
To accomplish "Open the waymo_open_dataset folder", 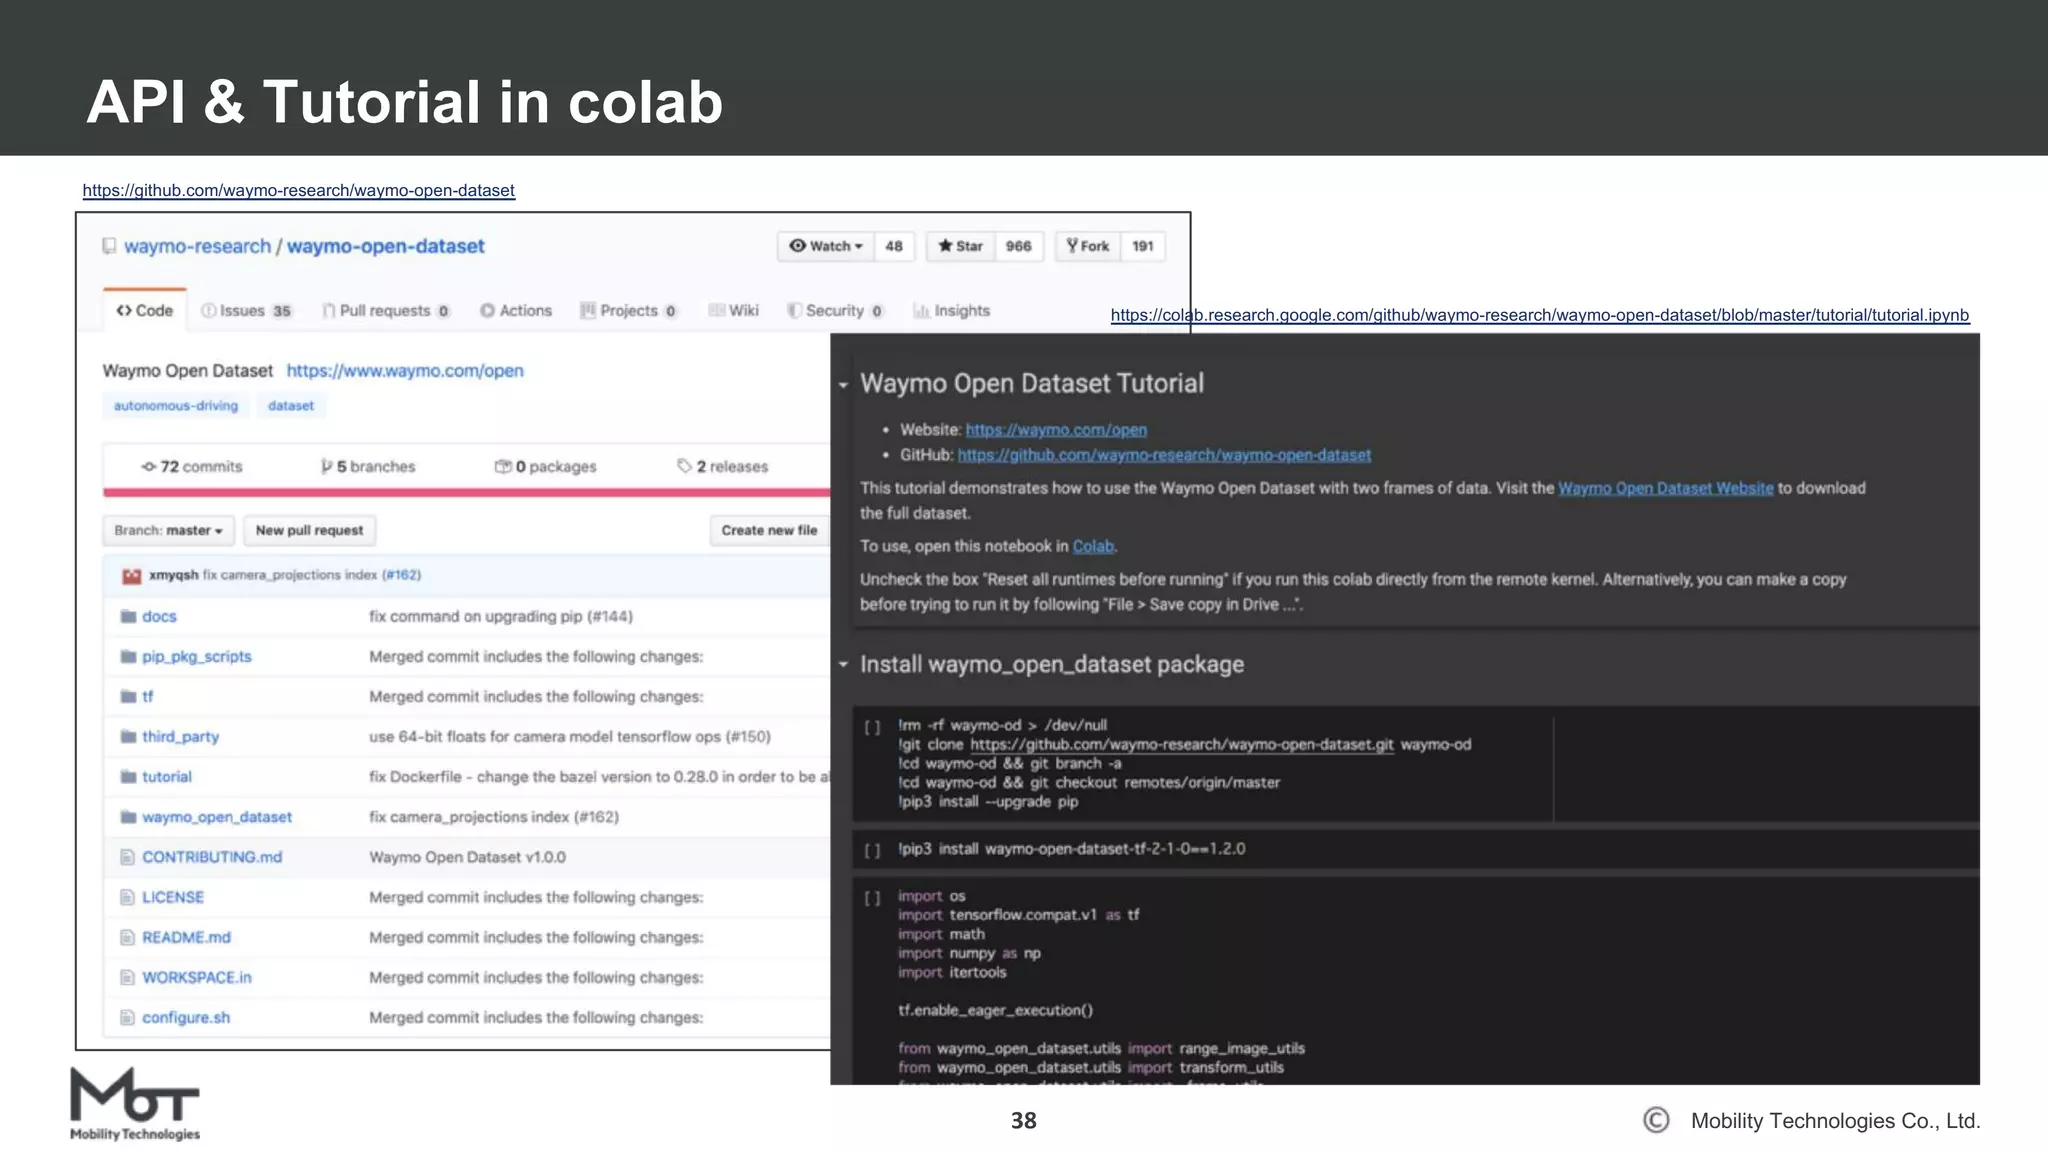I will click(217, 817).
